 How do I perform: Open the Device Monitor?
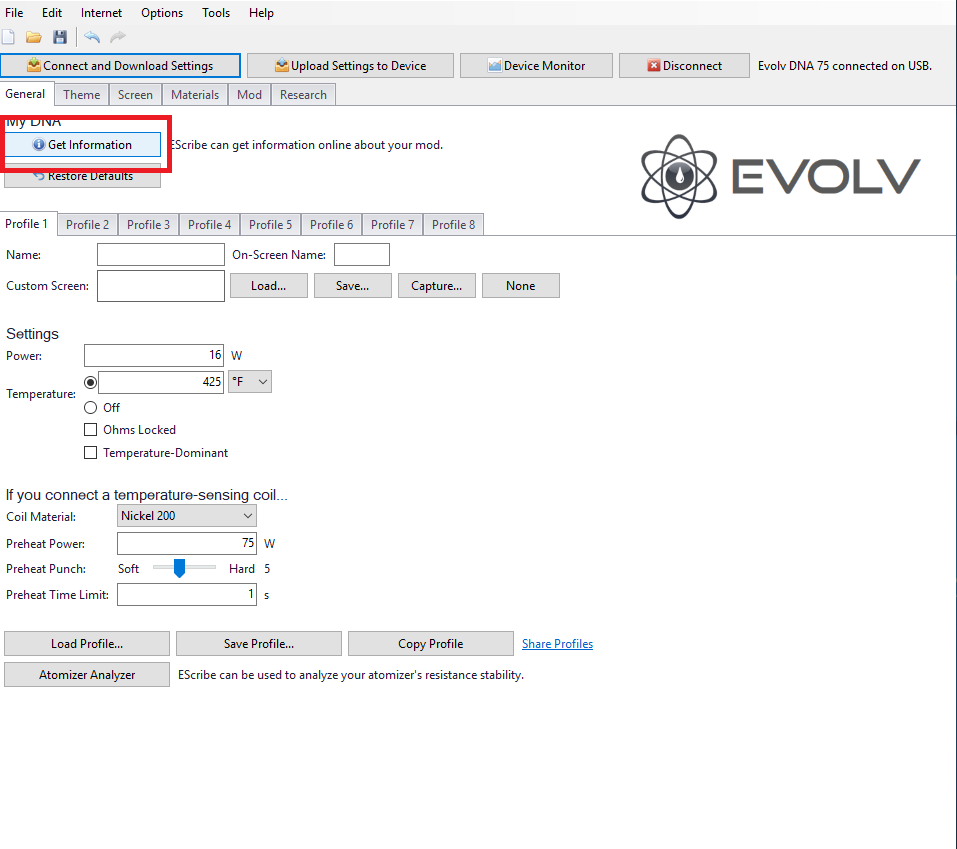[536, 66]
